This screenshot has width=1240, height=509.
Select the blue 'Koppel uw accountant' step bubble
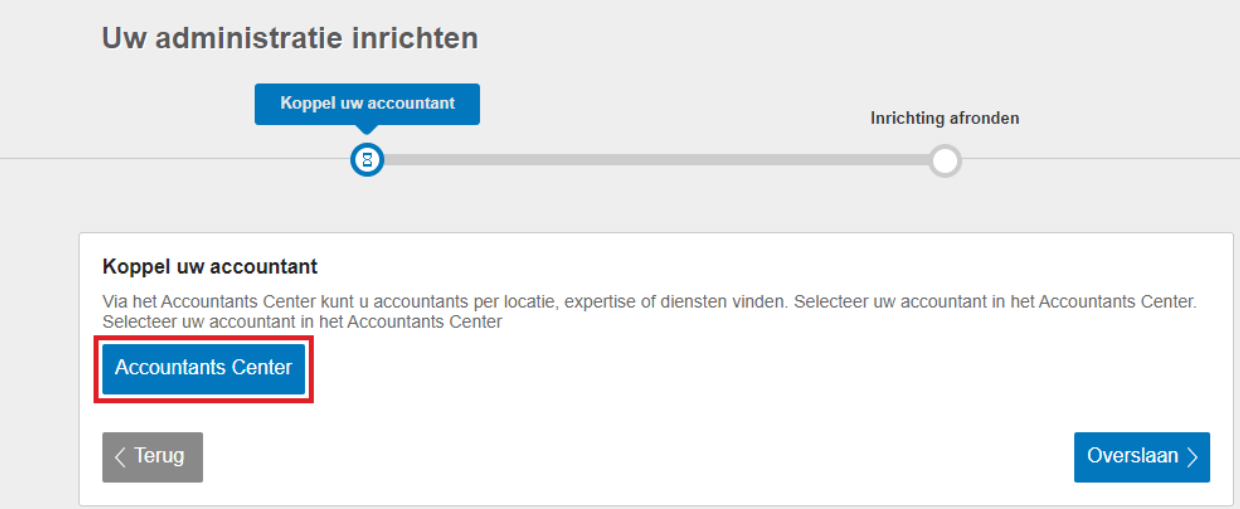click(367, 104)
